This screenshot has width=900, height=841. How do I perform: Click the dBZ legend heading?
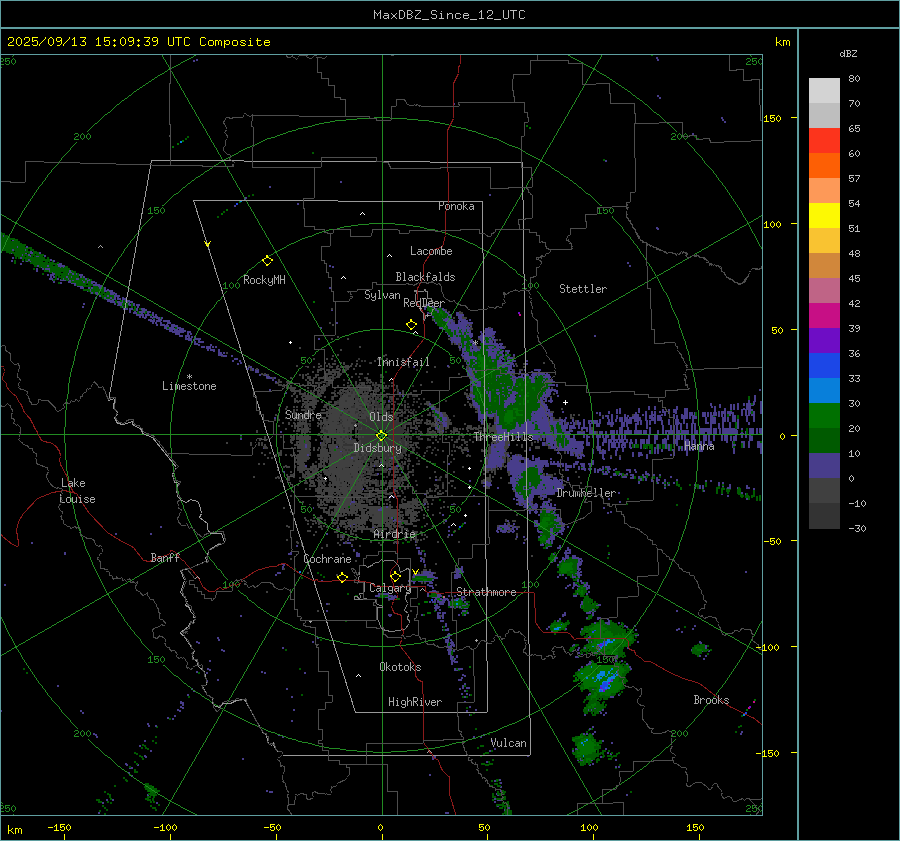click(x=848, y=54)
